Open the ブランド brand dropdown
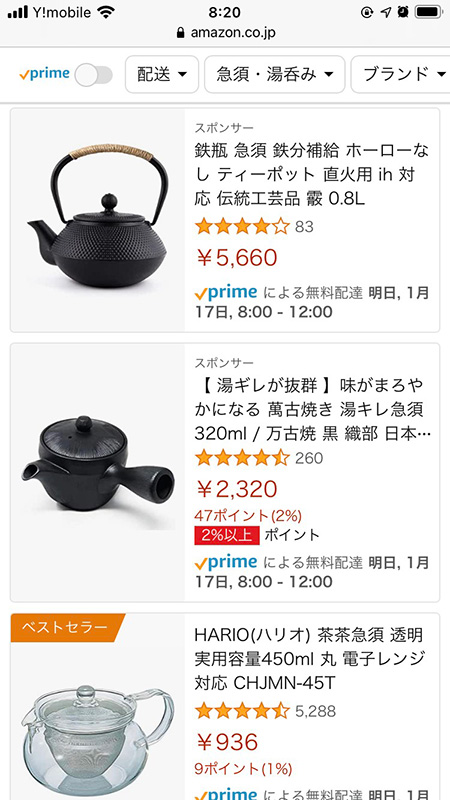The width and height of the screenshot is (450, 800). pos(401,74)
